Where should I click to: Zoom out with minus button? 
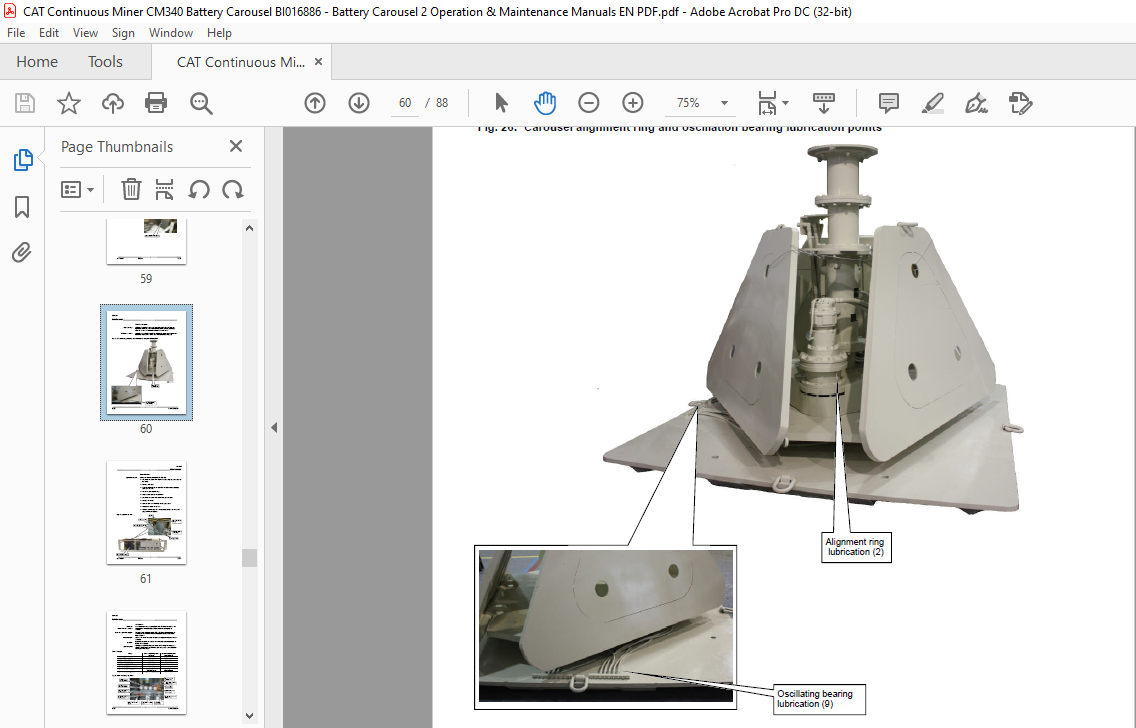[x=588, y=103]
